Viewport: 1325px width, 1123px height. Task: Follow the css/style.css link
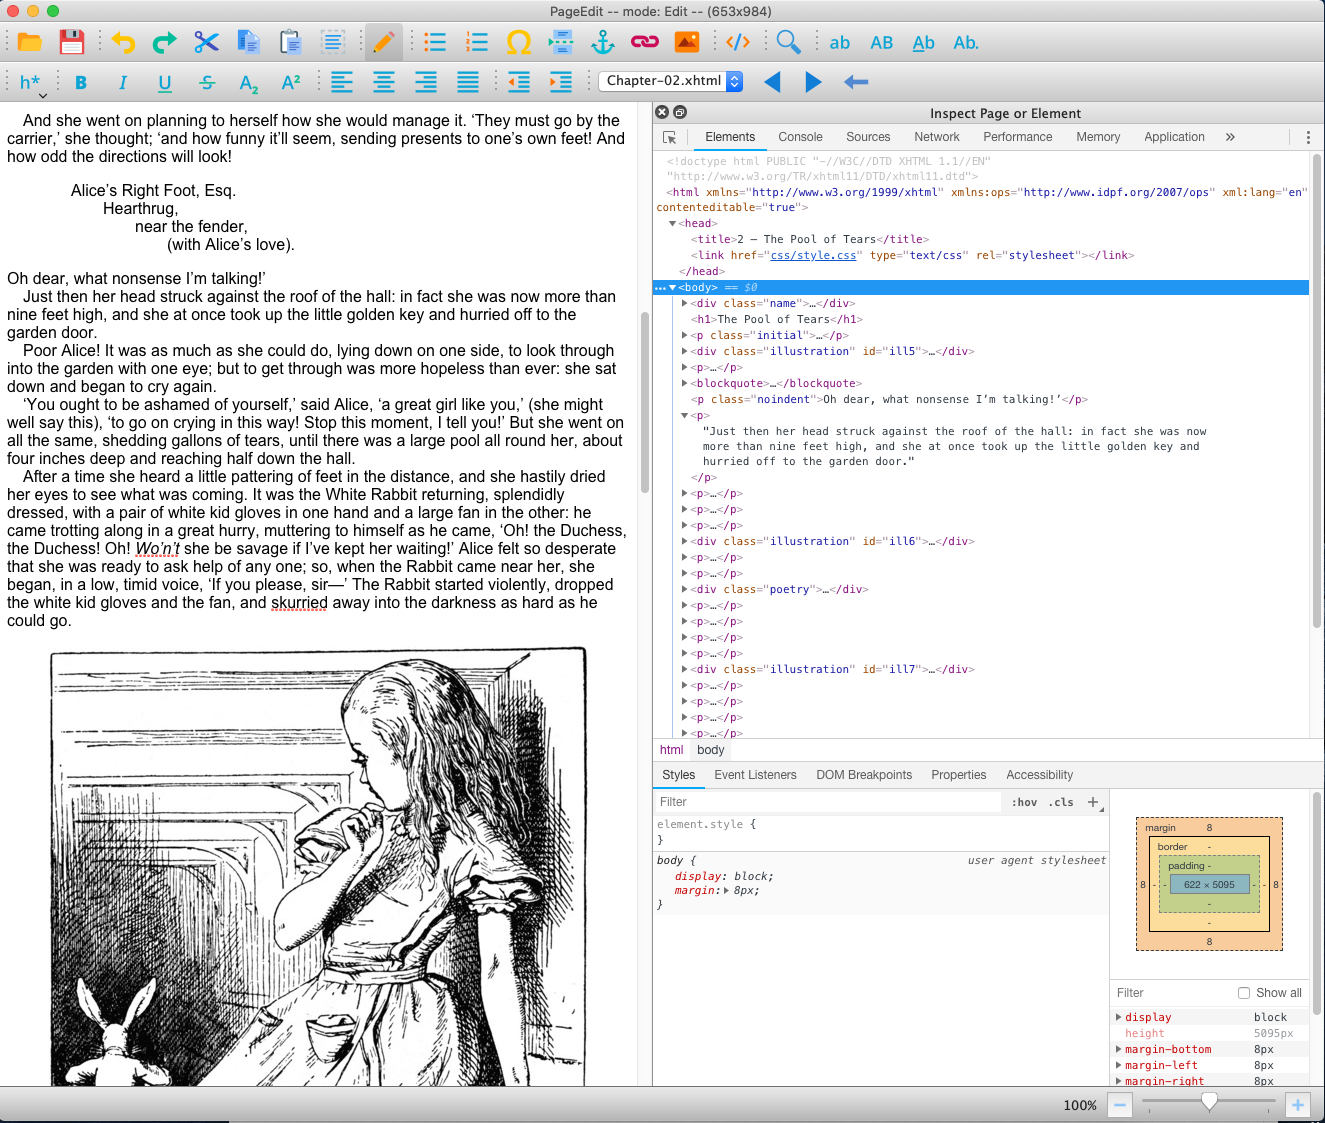pyautogui.click(x=813, y=255)
